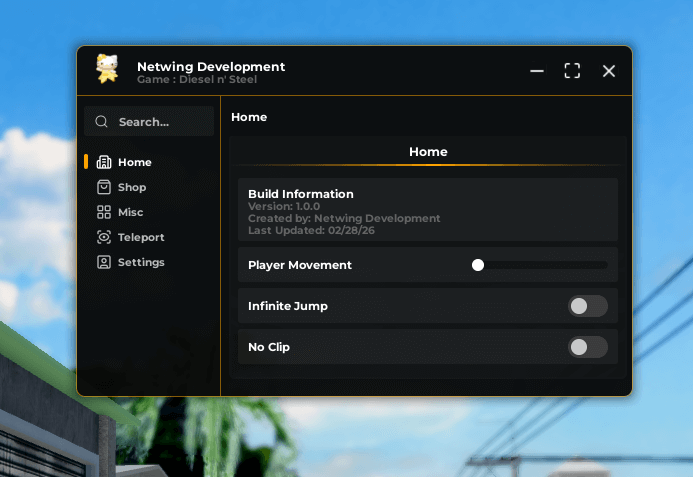Click 'Created by: Netwing Development' text
Viewport: 693px width, 477px height.
[344, 218]
